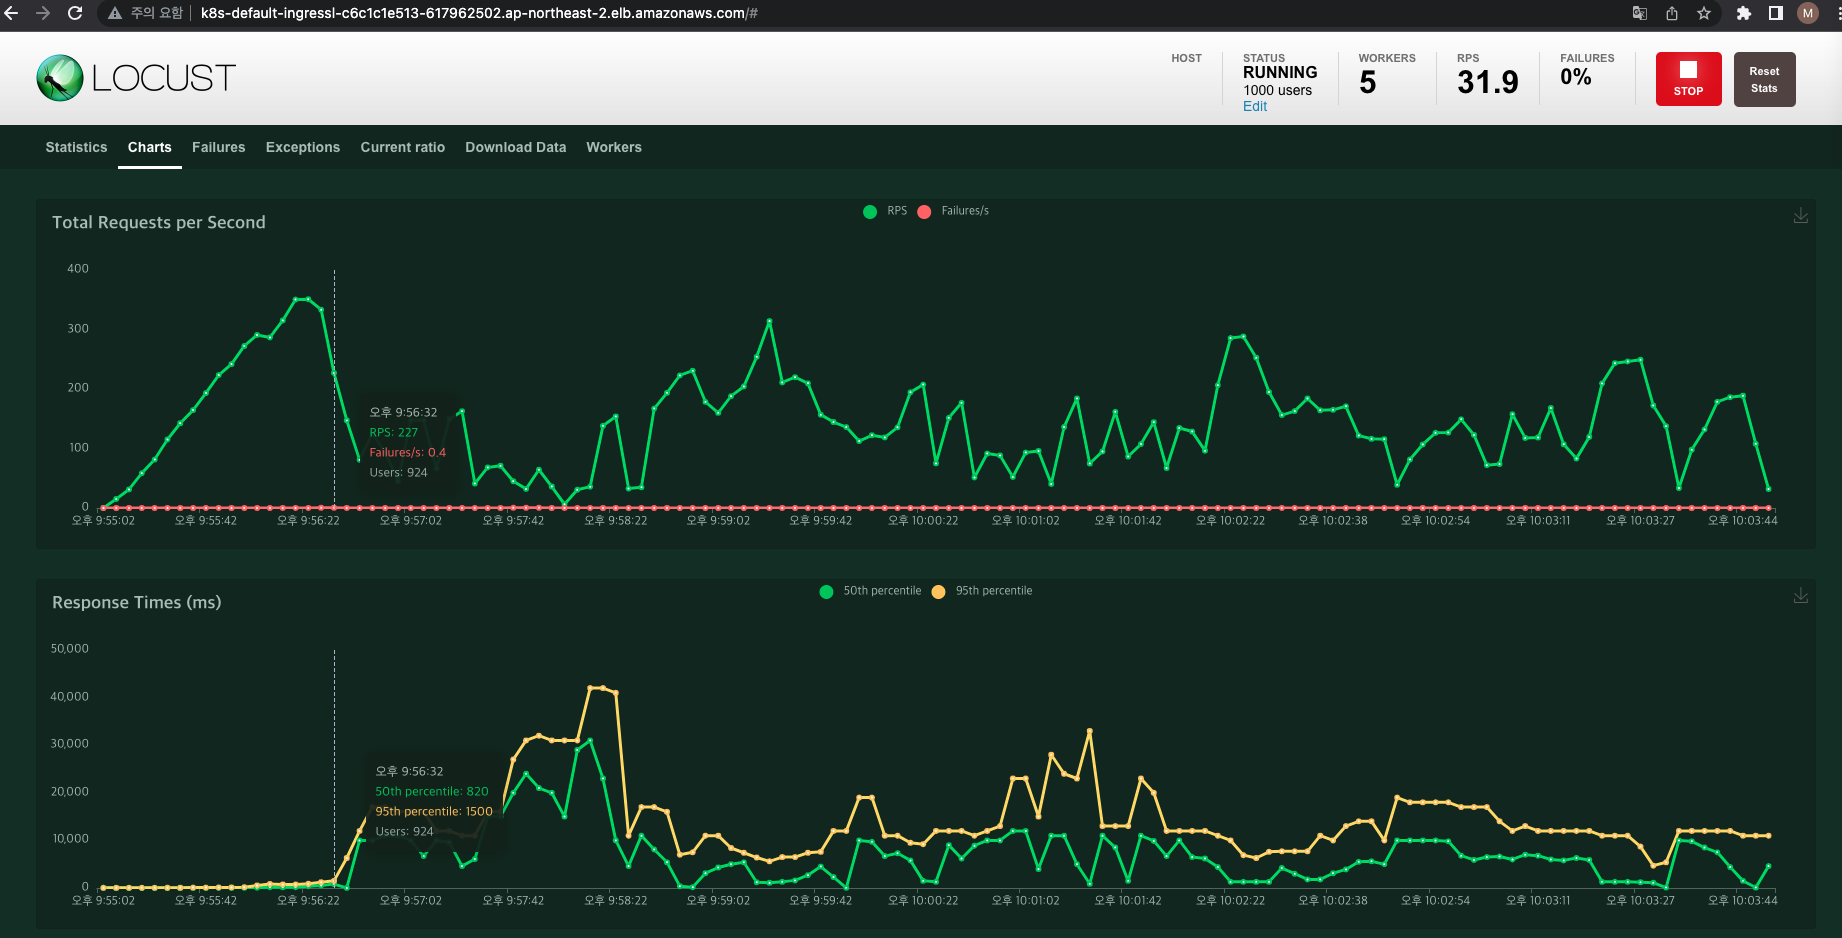This screenshot has height=938, width=1842.
Task: Click the Workers count 5
Action: [1368, 82]
